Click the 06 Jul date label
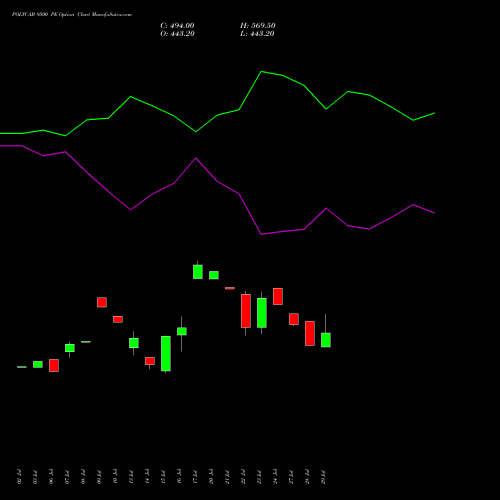500x500 pixels. point(51,477)
